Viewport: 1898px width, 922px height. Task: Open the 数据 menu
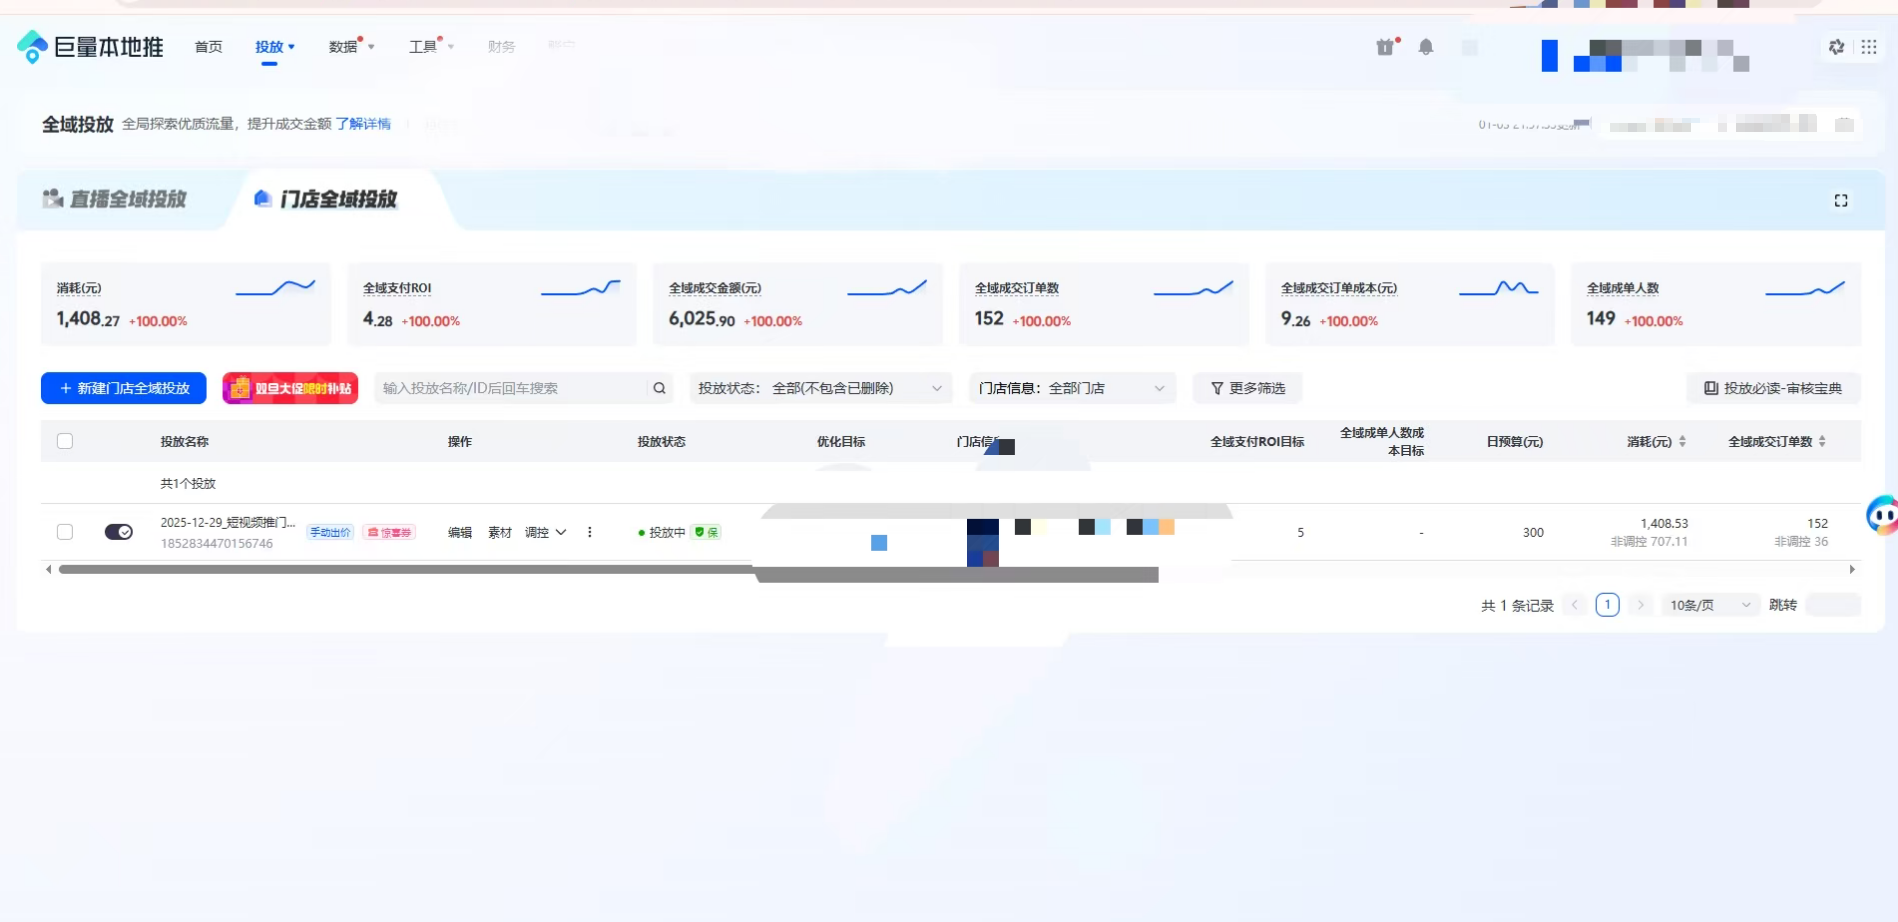350,47
